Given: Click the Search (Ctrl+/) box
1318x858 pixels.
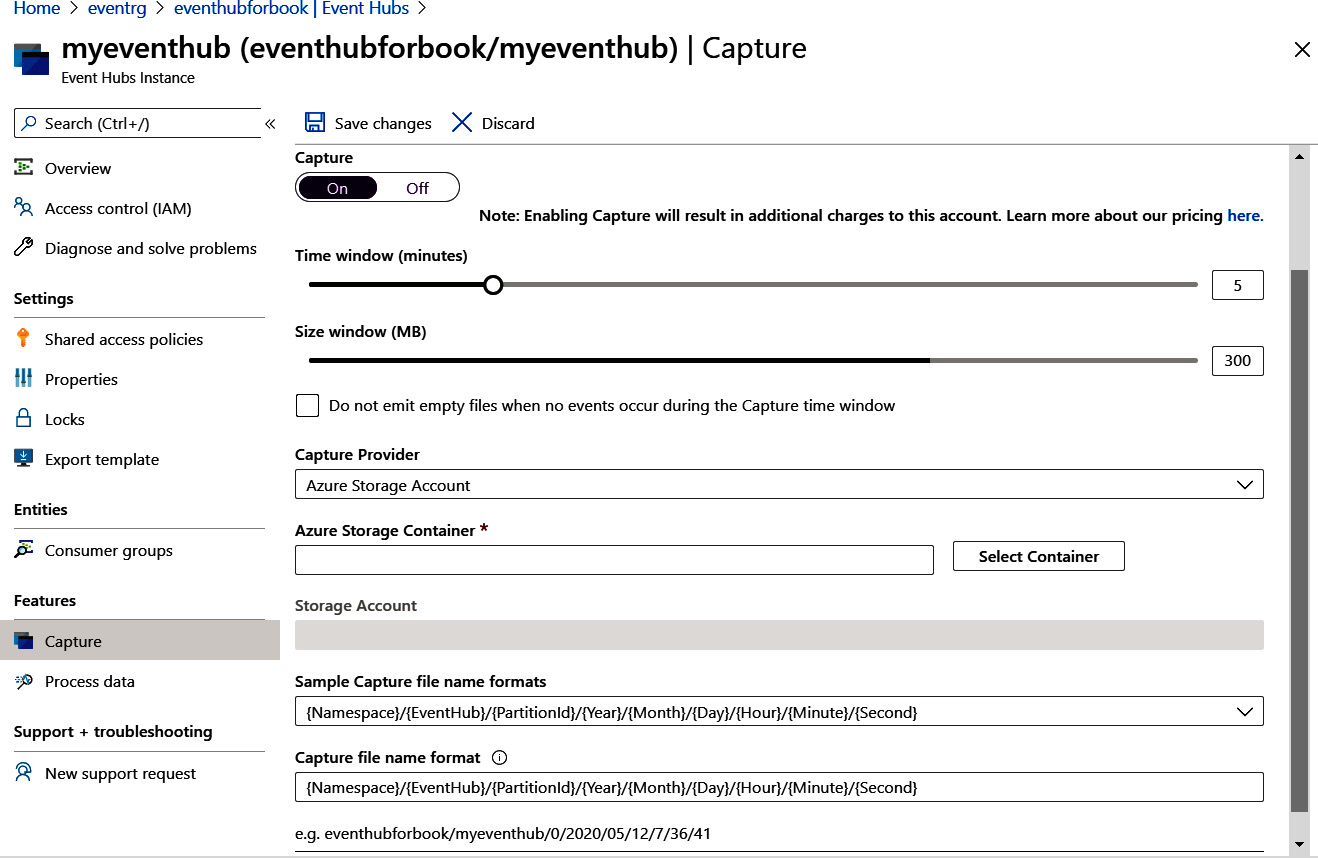Looking at the screenshot, I should click(x=137, y=123).
